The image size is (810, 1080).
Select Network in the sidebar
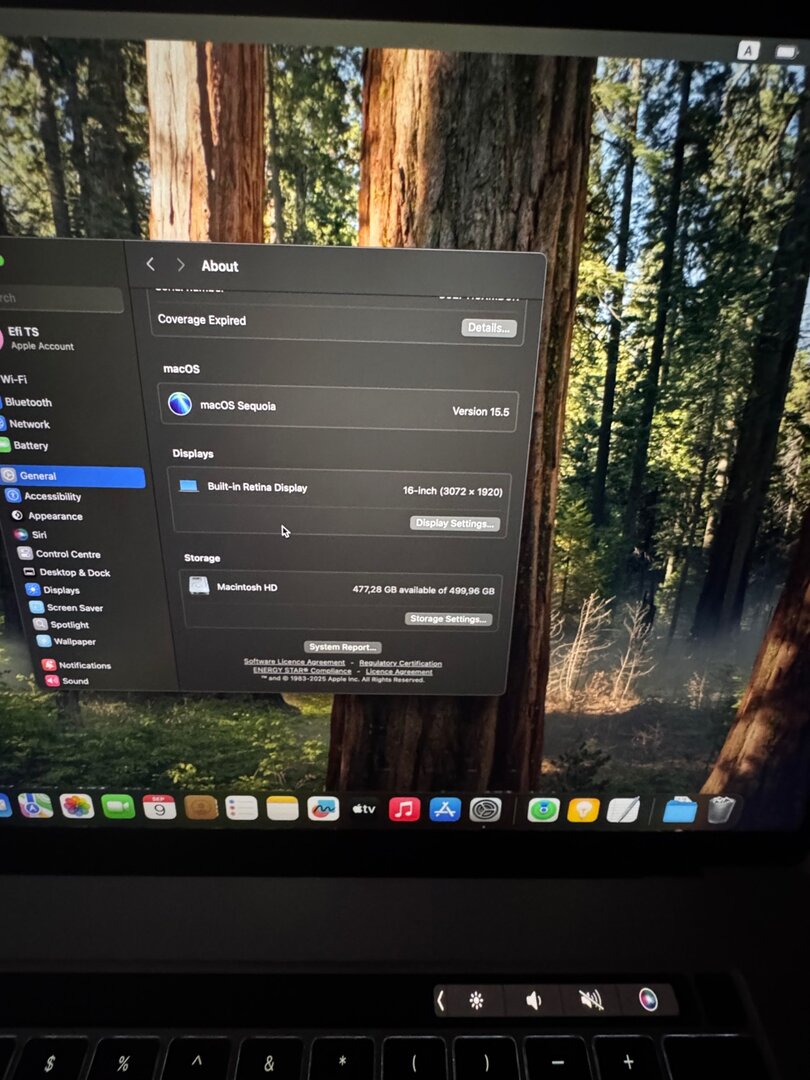pos(26,424)
